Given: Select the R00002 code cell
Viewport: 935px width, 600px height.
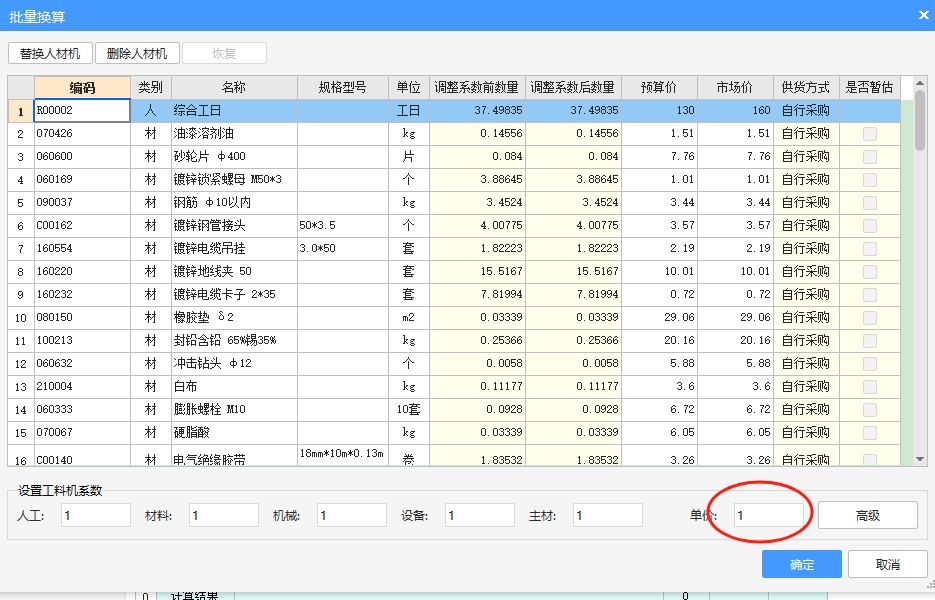Looking at the screenshot, I should point(82,110).
